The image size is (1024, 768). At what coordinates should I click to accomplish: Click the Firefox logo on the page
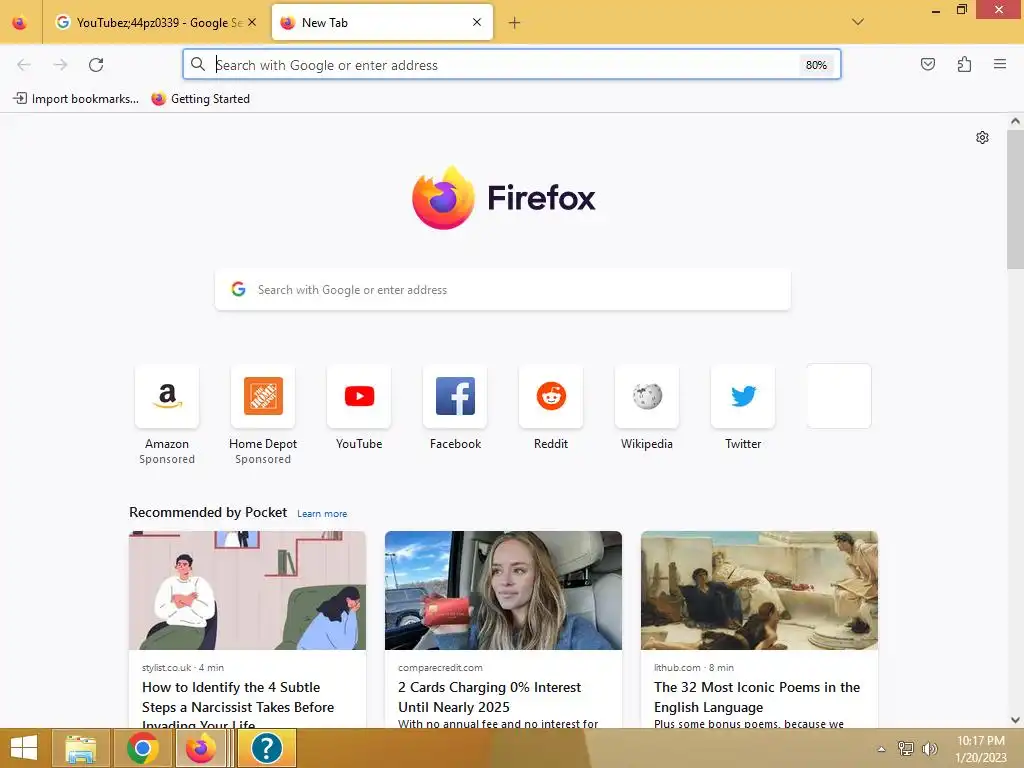pos(504,198)
